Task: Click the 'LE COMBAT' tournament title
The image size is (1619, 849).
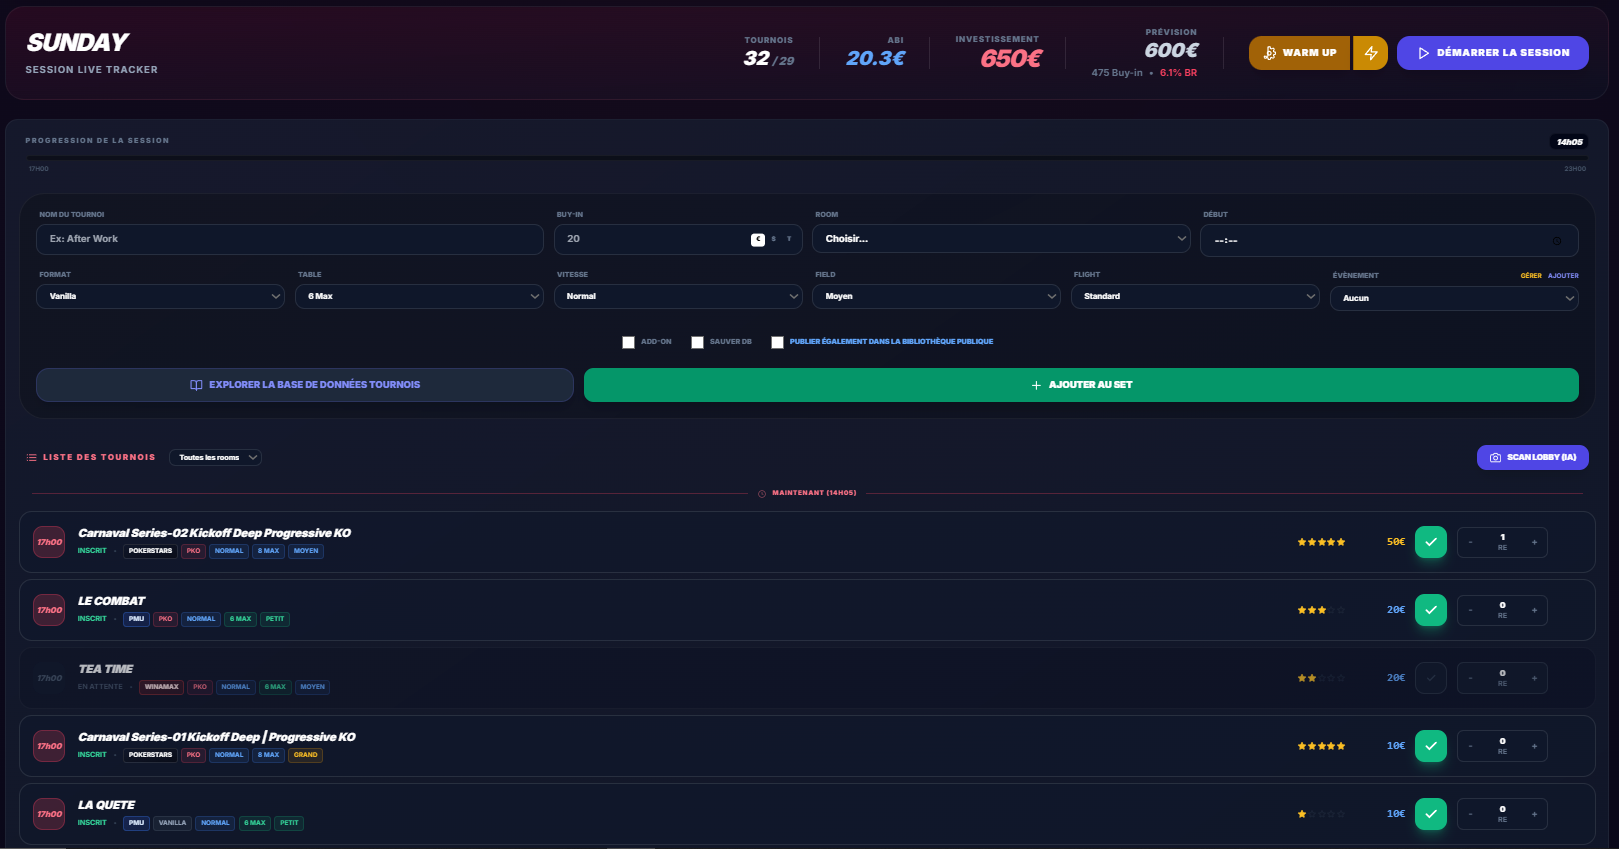Action: coord(112,601)
